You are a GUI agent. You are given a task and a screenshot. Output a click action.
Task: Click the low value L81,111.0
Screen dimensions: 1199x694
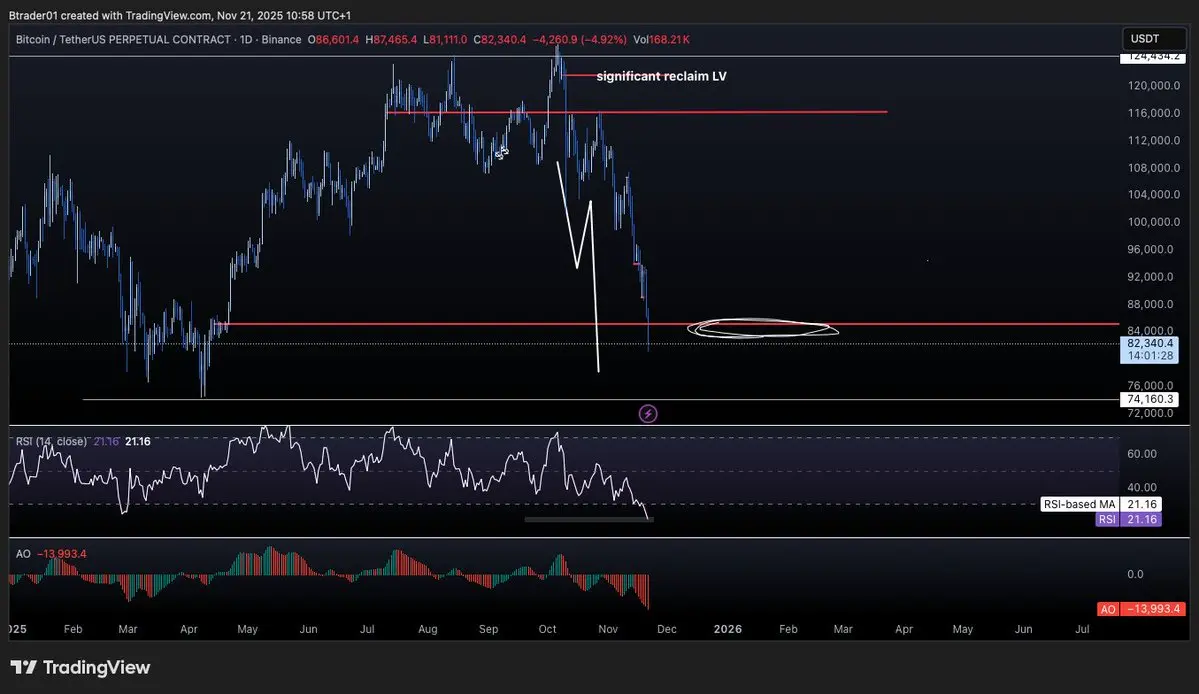click(x=445, y=39)
